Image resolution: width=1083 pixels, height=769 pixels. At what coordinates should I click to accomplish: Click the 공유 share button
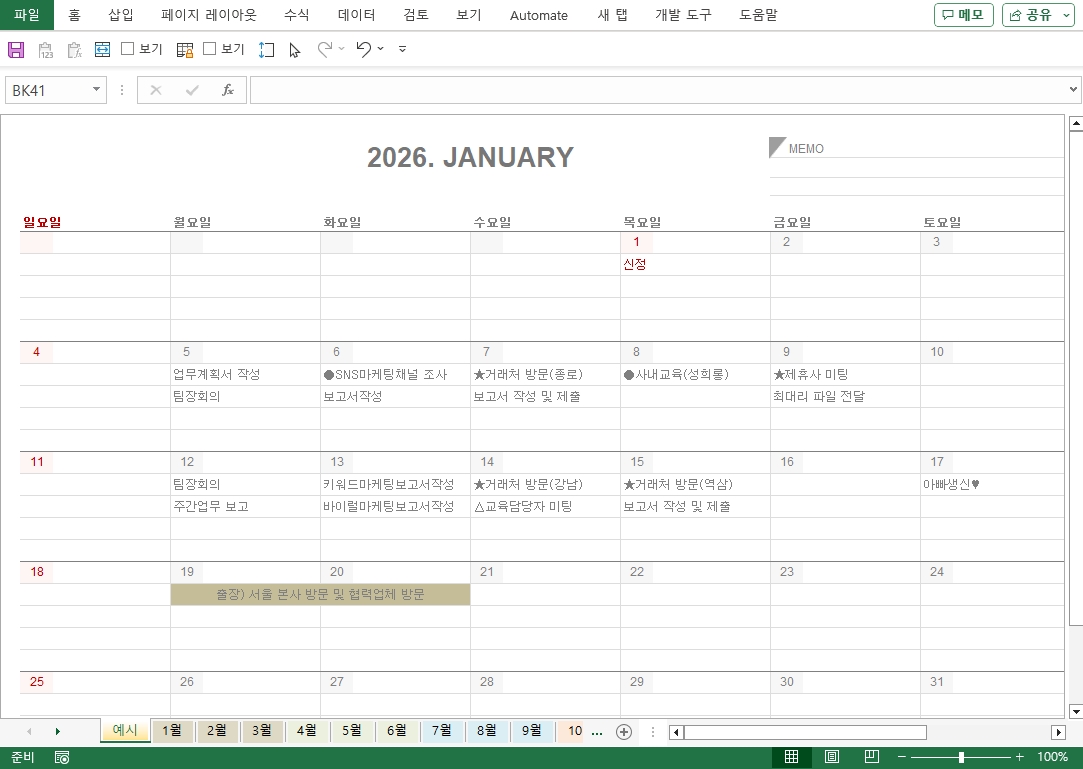pyautogui.click(x=1038, y=15)
